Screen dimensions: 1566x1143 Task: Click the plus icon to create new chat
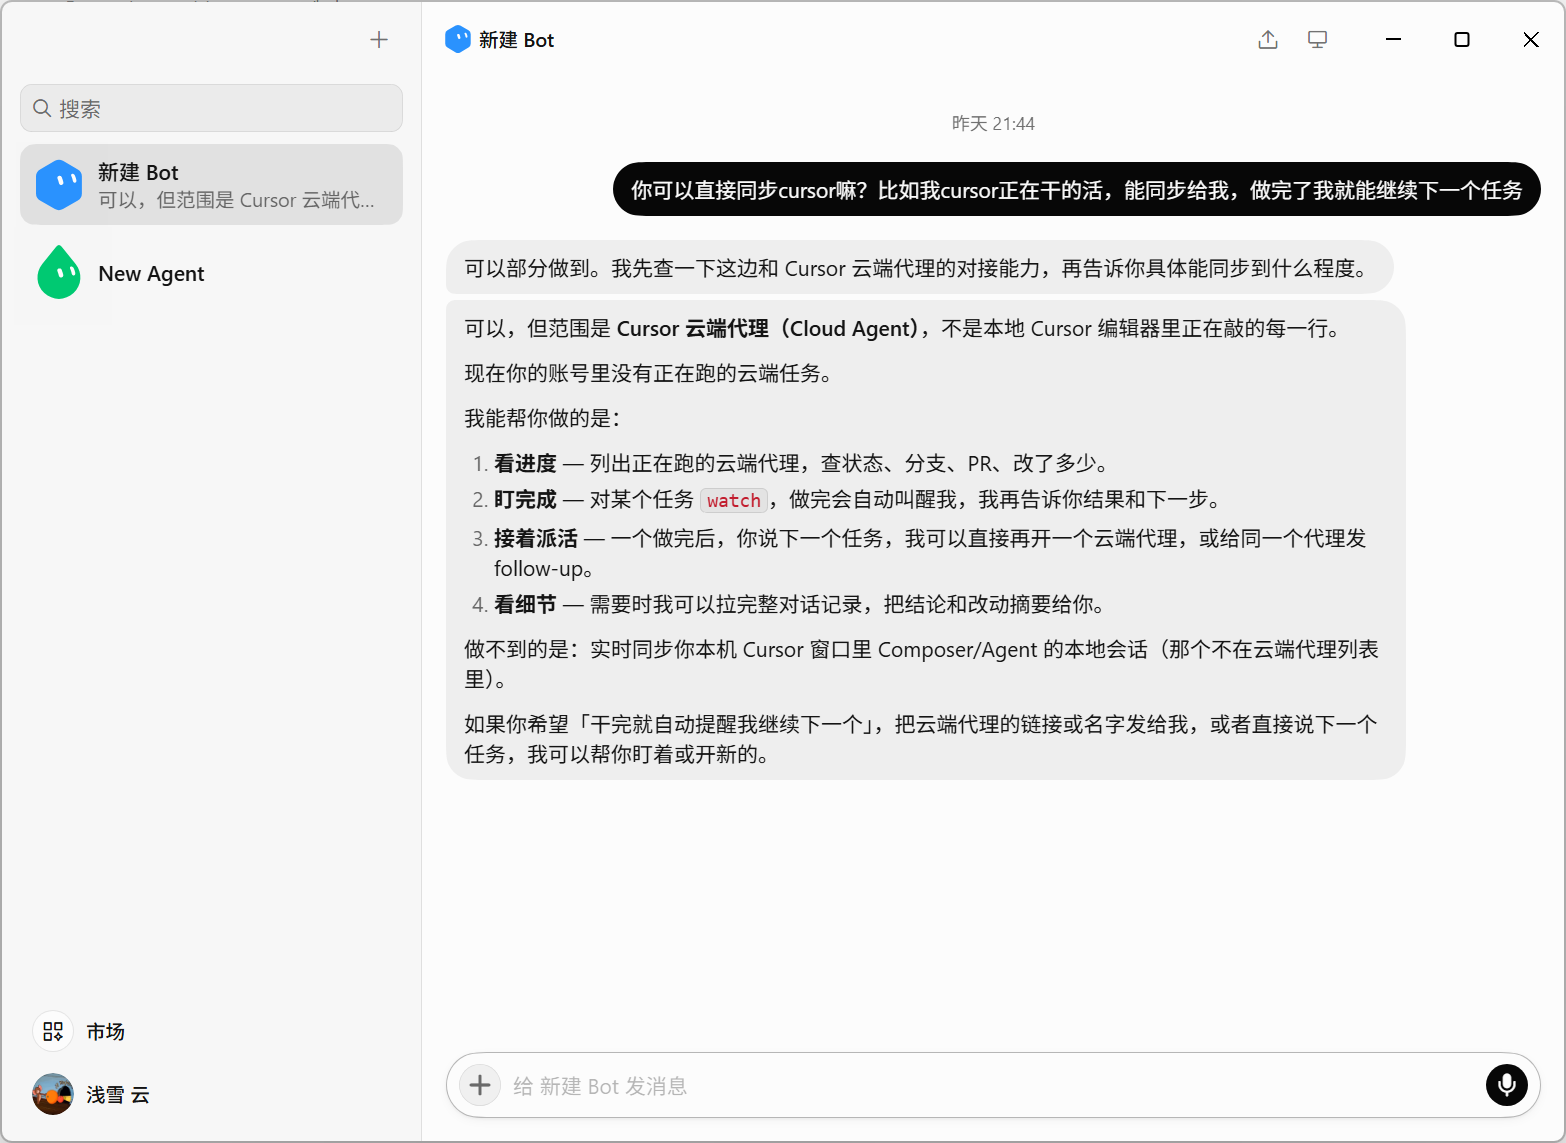click(379, 40)
